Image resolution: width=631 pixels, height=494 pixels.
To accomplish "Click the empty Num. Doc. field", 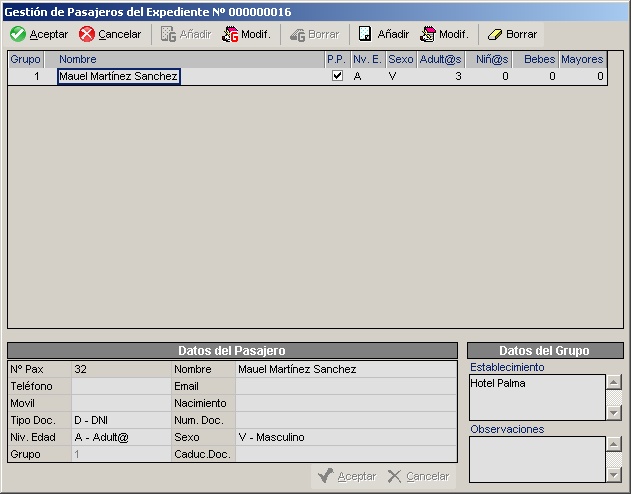I will click(346, 420).
